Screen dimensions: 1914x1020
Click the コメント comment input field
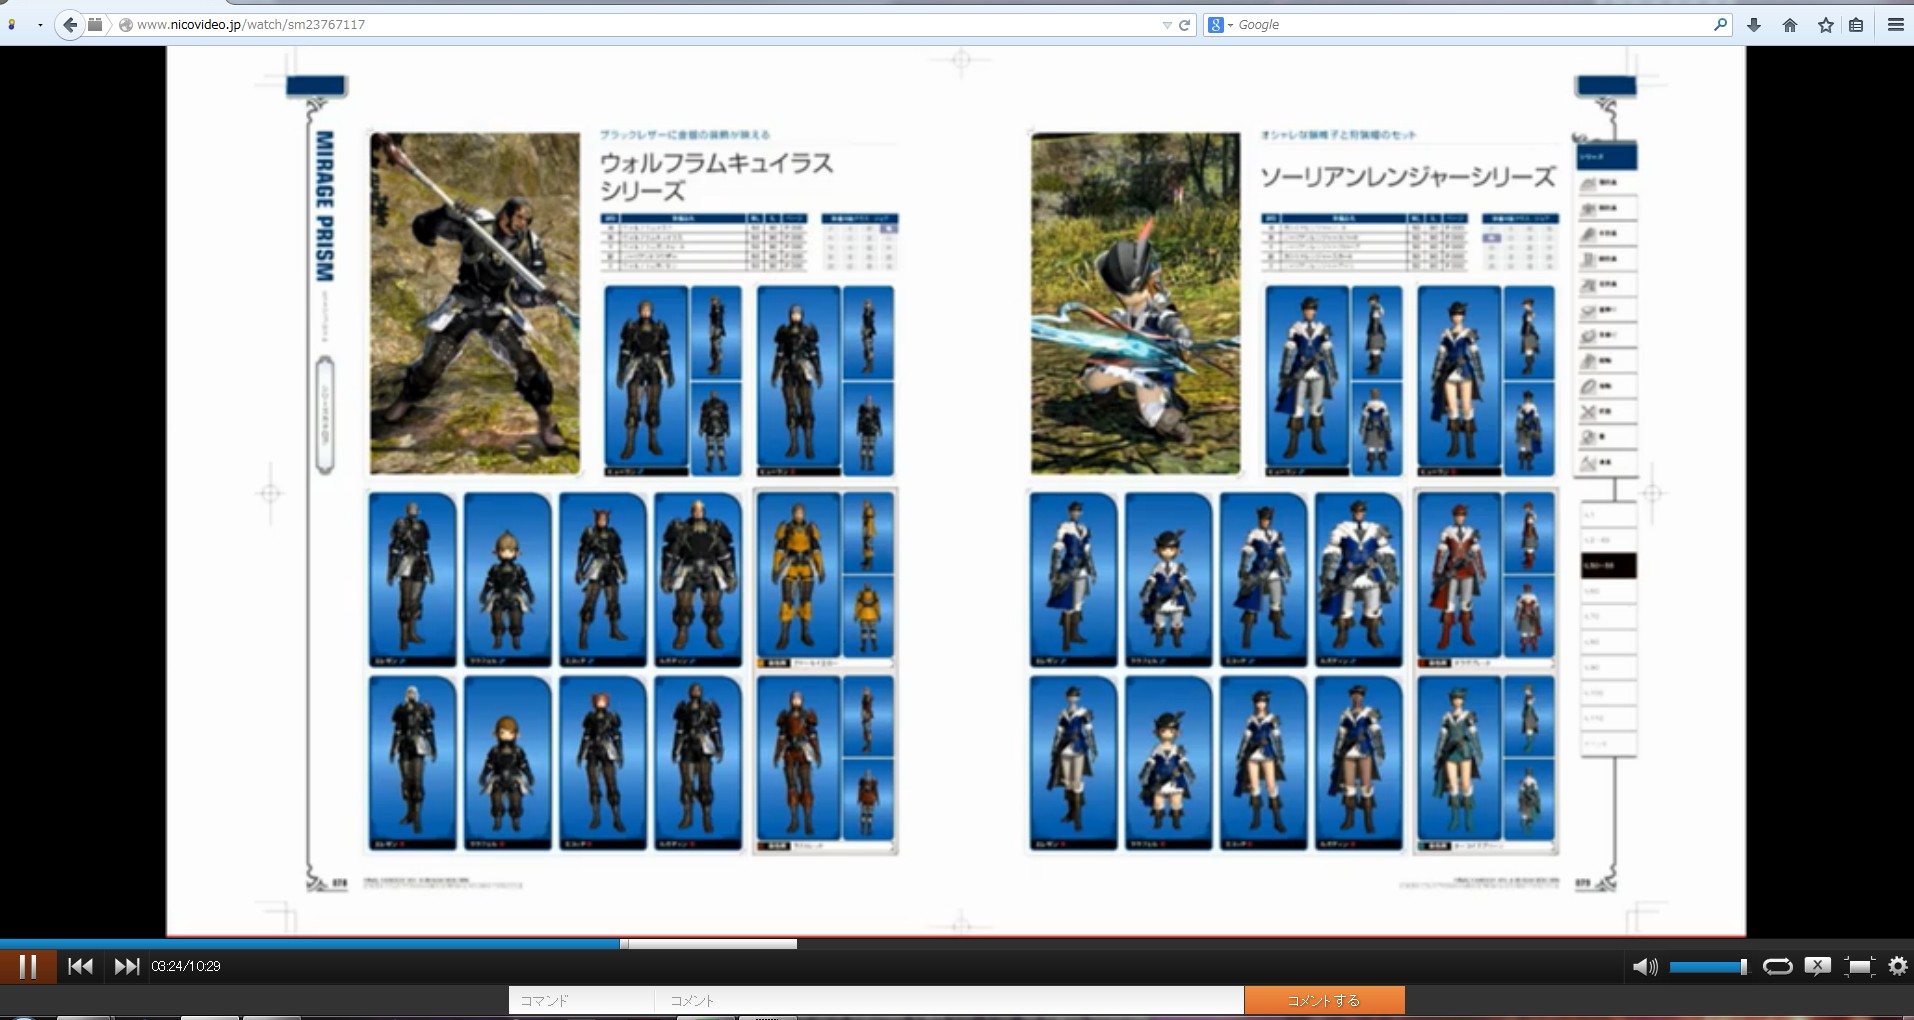(949, 1000)
